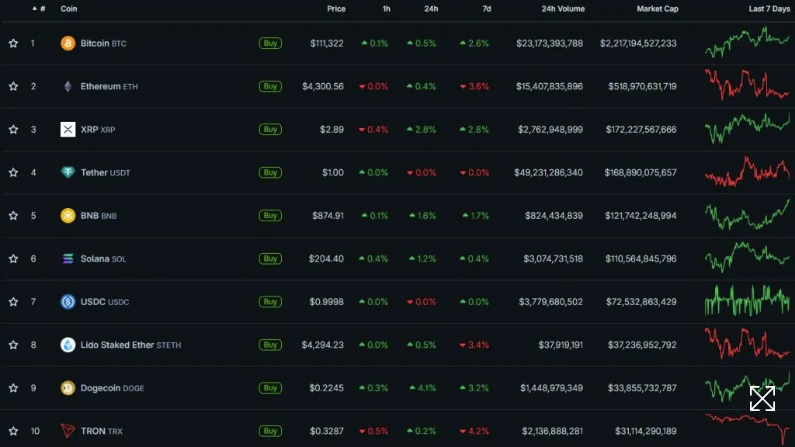
Task: Click the fullscreen expand icon
Action: (762, 399)
